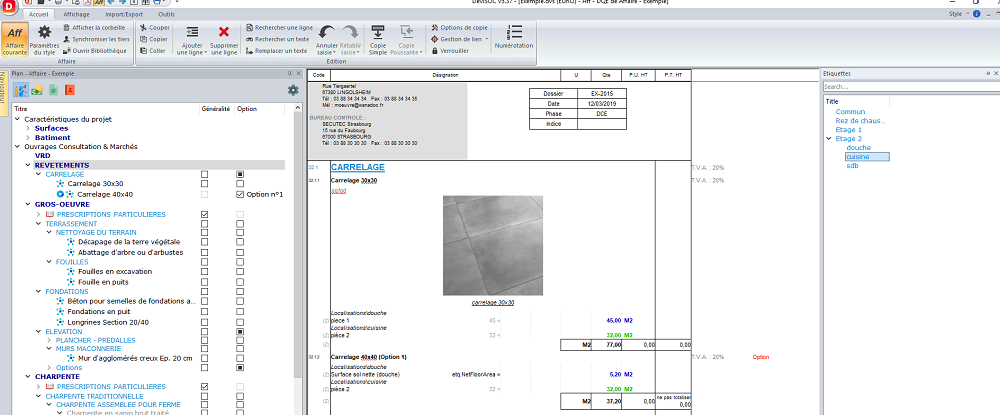This screenshot has height=415, width=1000.
Task: Open Gestion de lien dropdown arrow
Action: point(487,39)
